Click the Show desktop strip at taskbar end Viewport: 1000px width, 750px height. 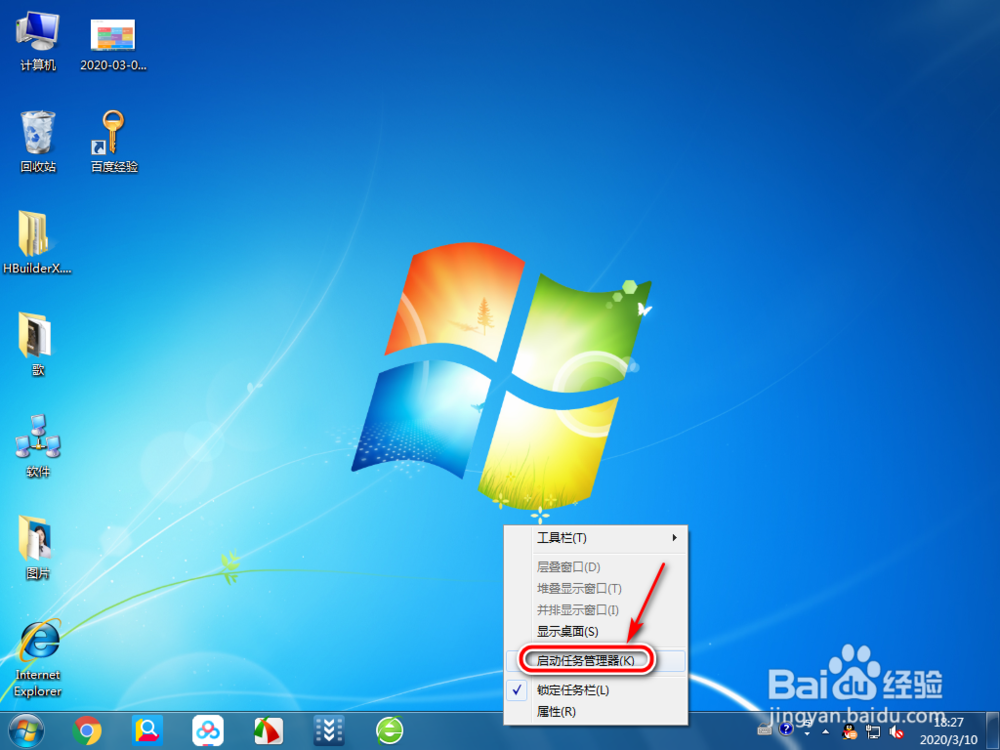992,731
